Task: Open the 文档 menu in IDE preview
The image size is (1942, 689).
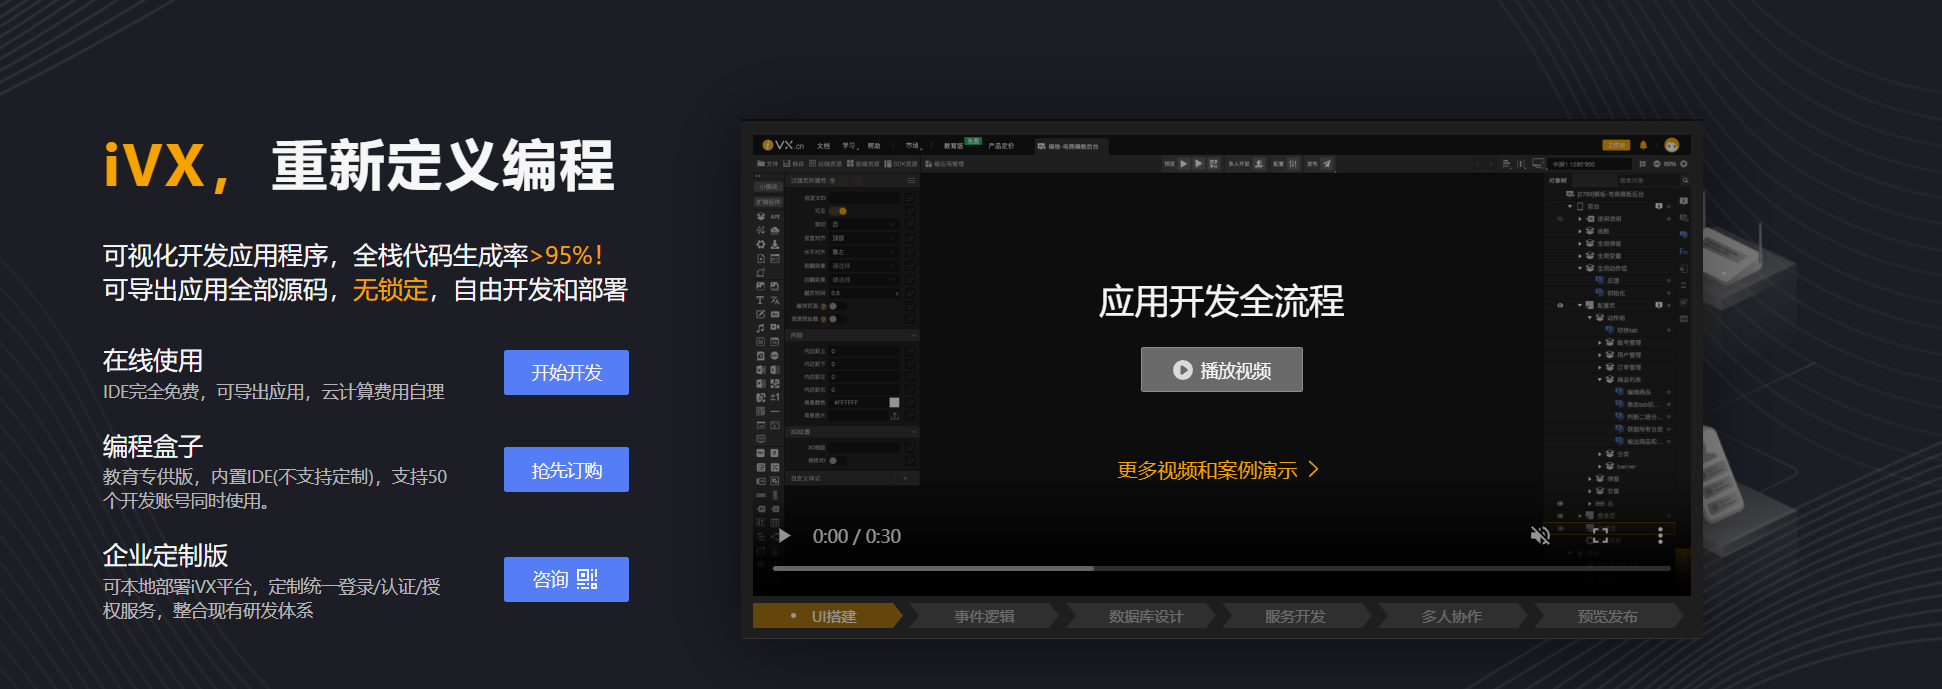Action: (823, 146)
